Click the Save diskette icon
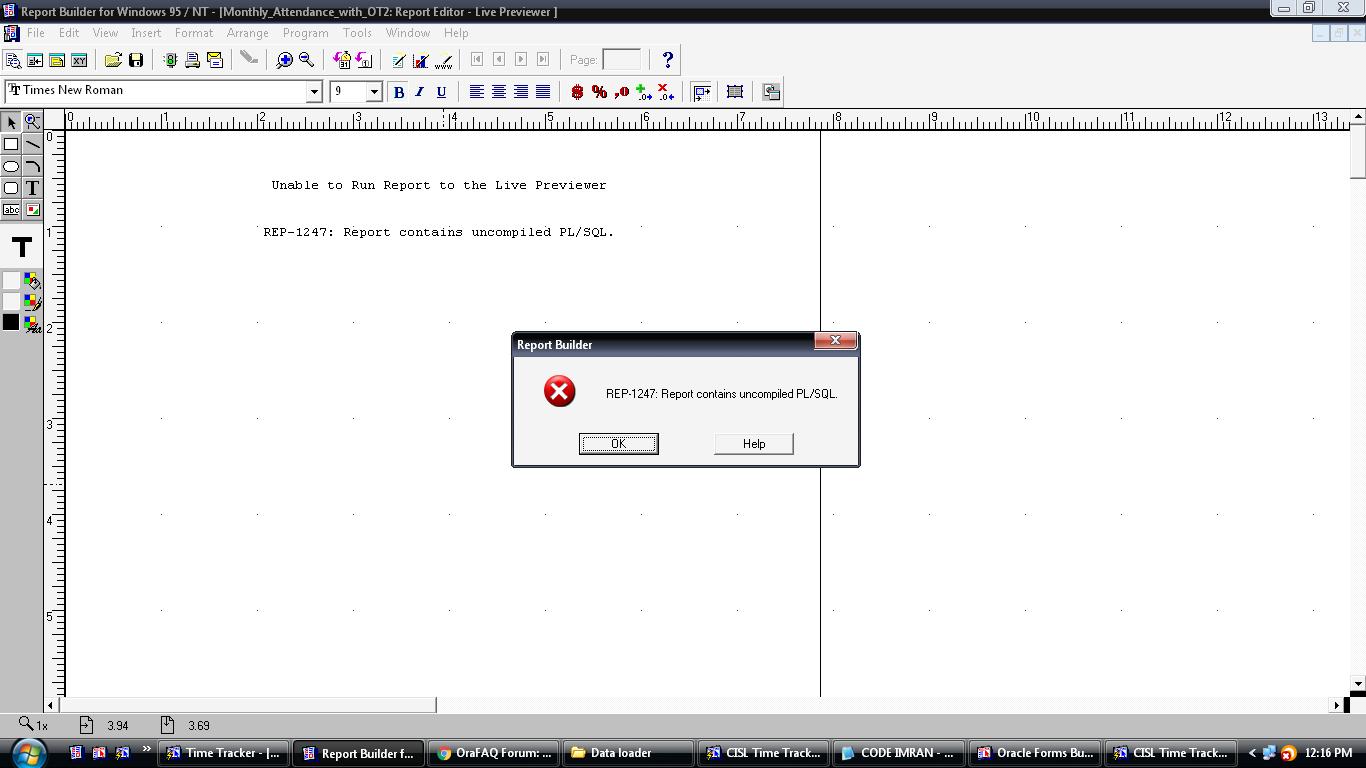Image resolution: width=1366 pixels, height=768 pixels. [x=136, y=60]
